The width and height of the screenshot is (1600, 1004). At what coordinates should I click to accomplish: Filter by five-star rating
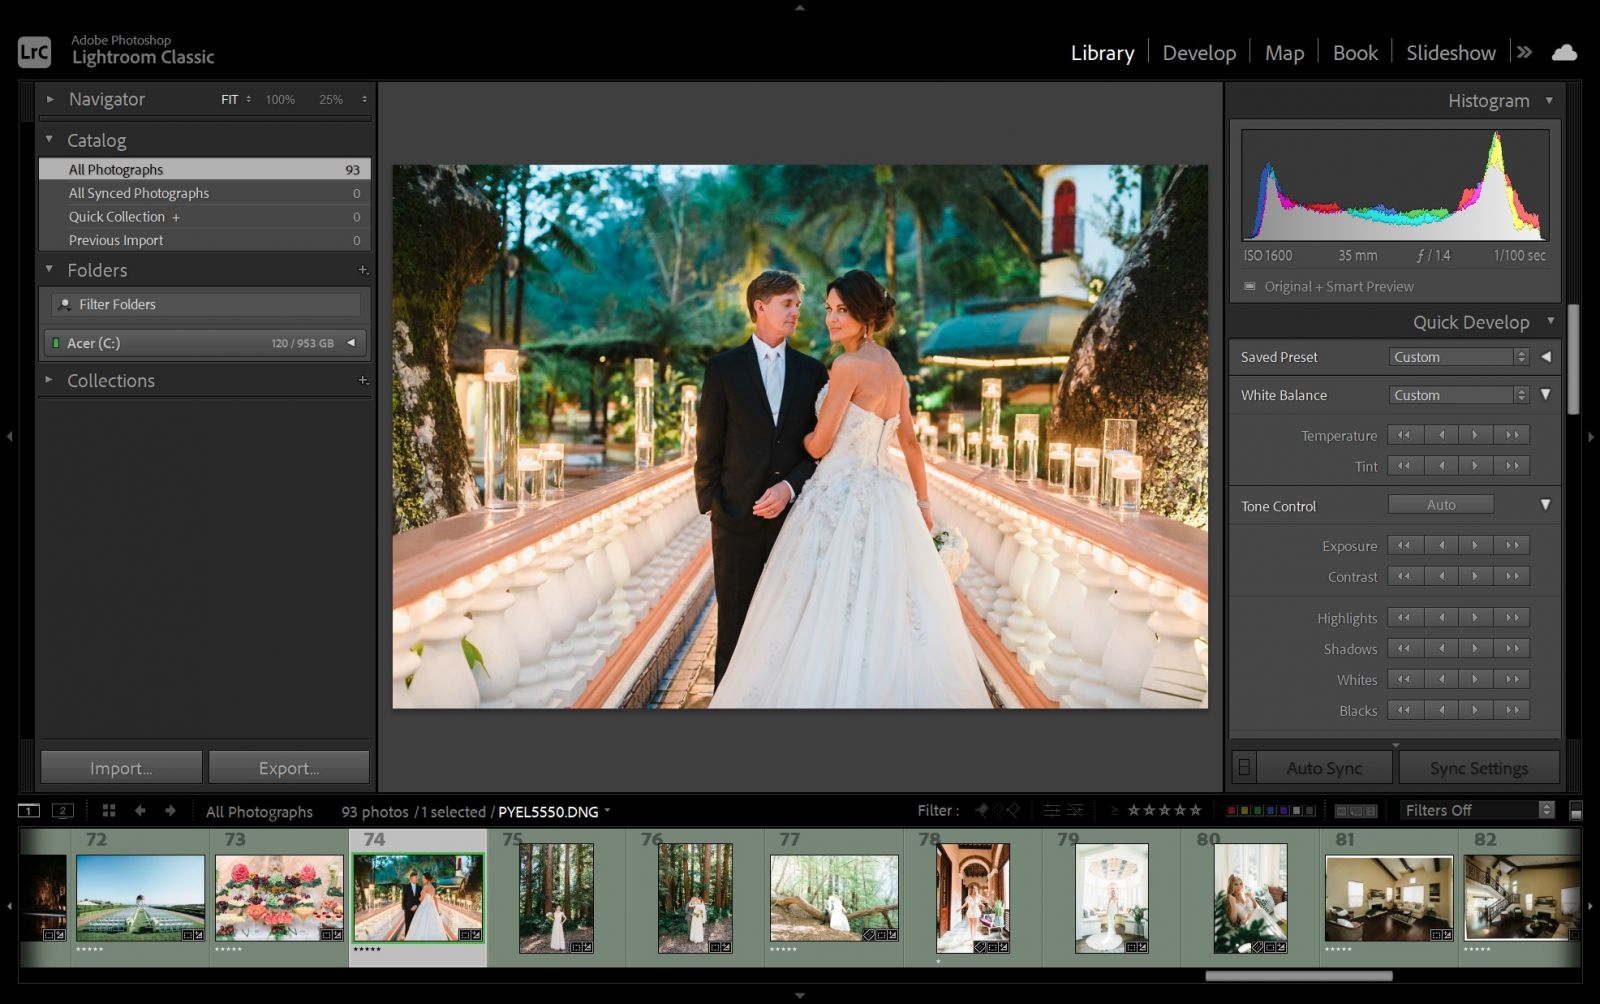click(1194, 810)
